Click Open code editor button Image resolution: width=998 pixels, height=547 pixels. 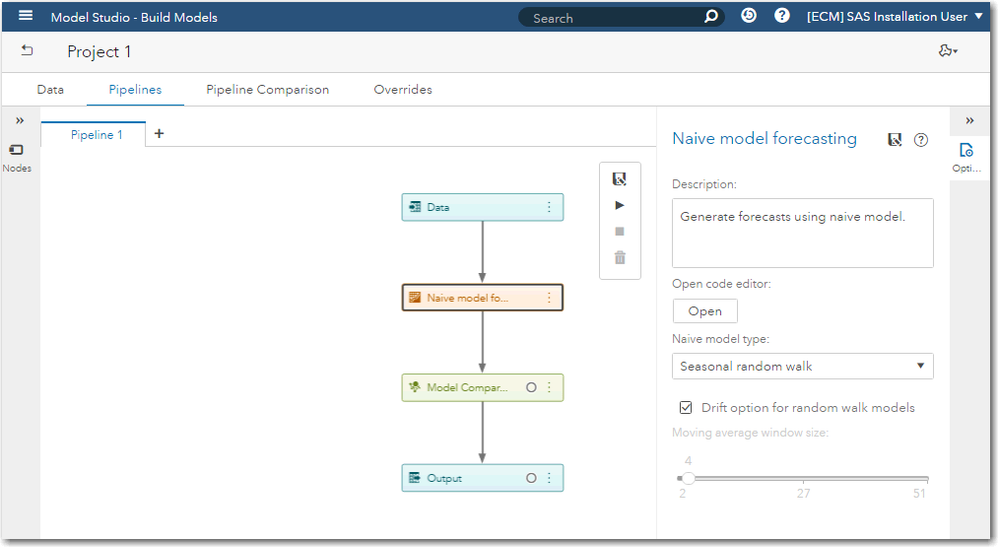[705, 311]
